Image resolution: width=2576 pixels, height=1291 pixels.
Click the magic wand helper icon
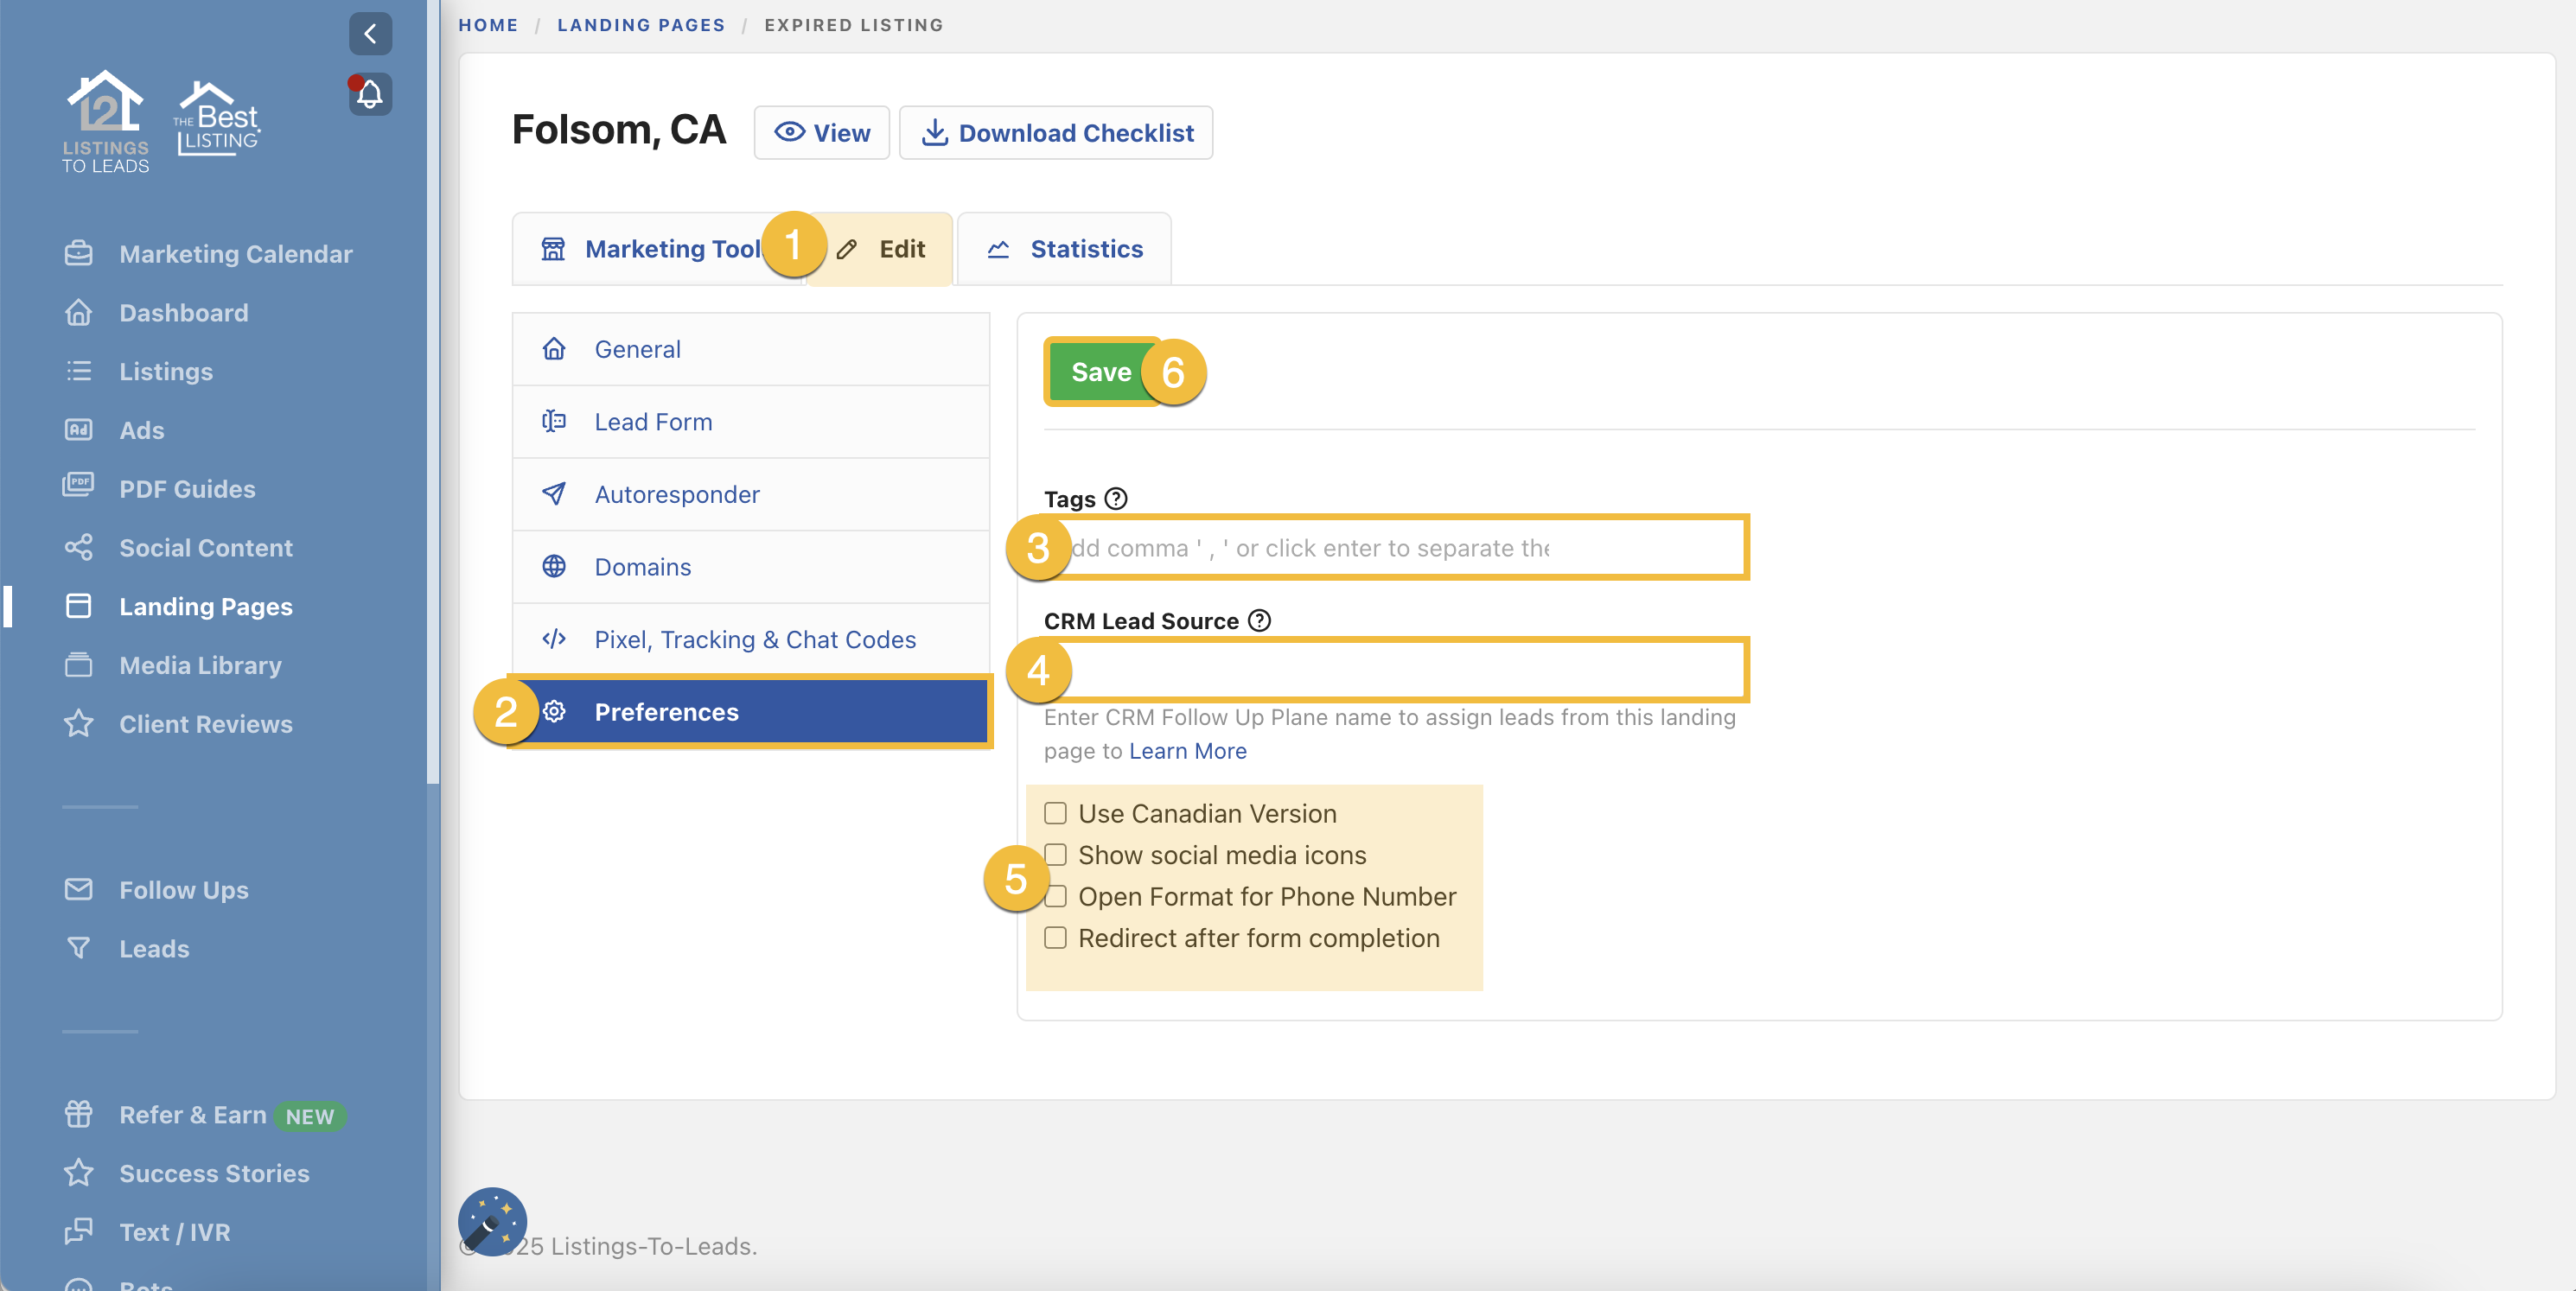(x=492, y=1220)
